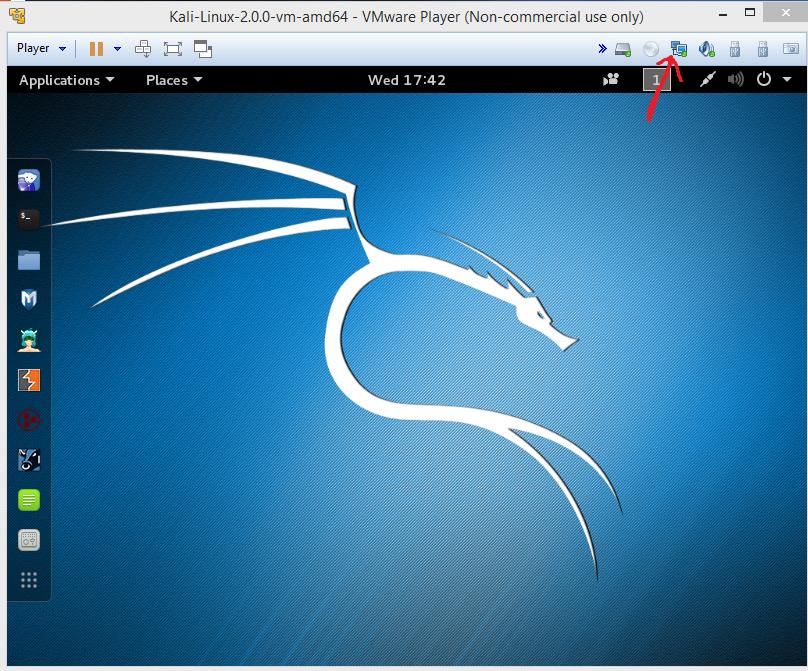Open the Places menu on the top panel
The width and height of the screenshot is (808, 671).
[x=167, y=80]
